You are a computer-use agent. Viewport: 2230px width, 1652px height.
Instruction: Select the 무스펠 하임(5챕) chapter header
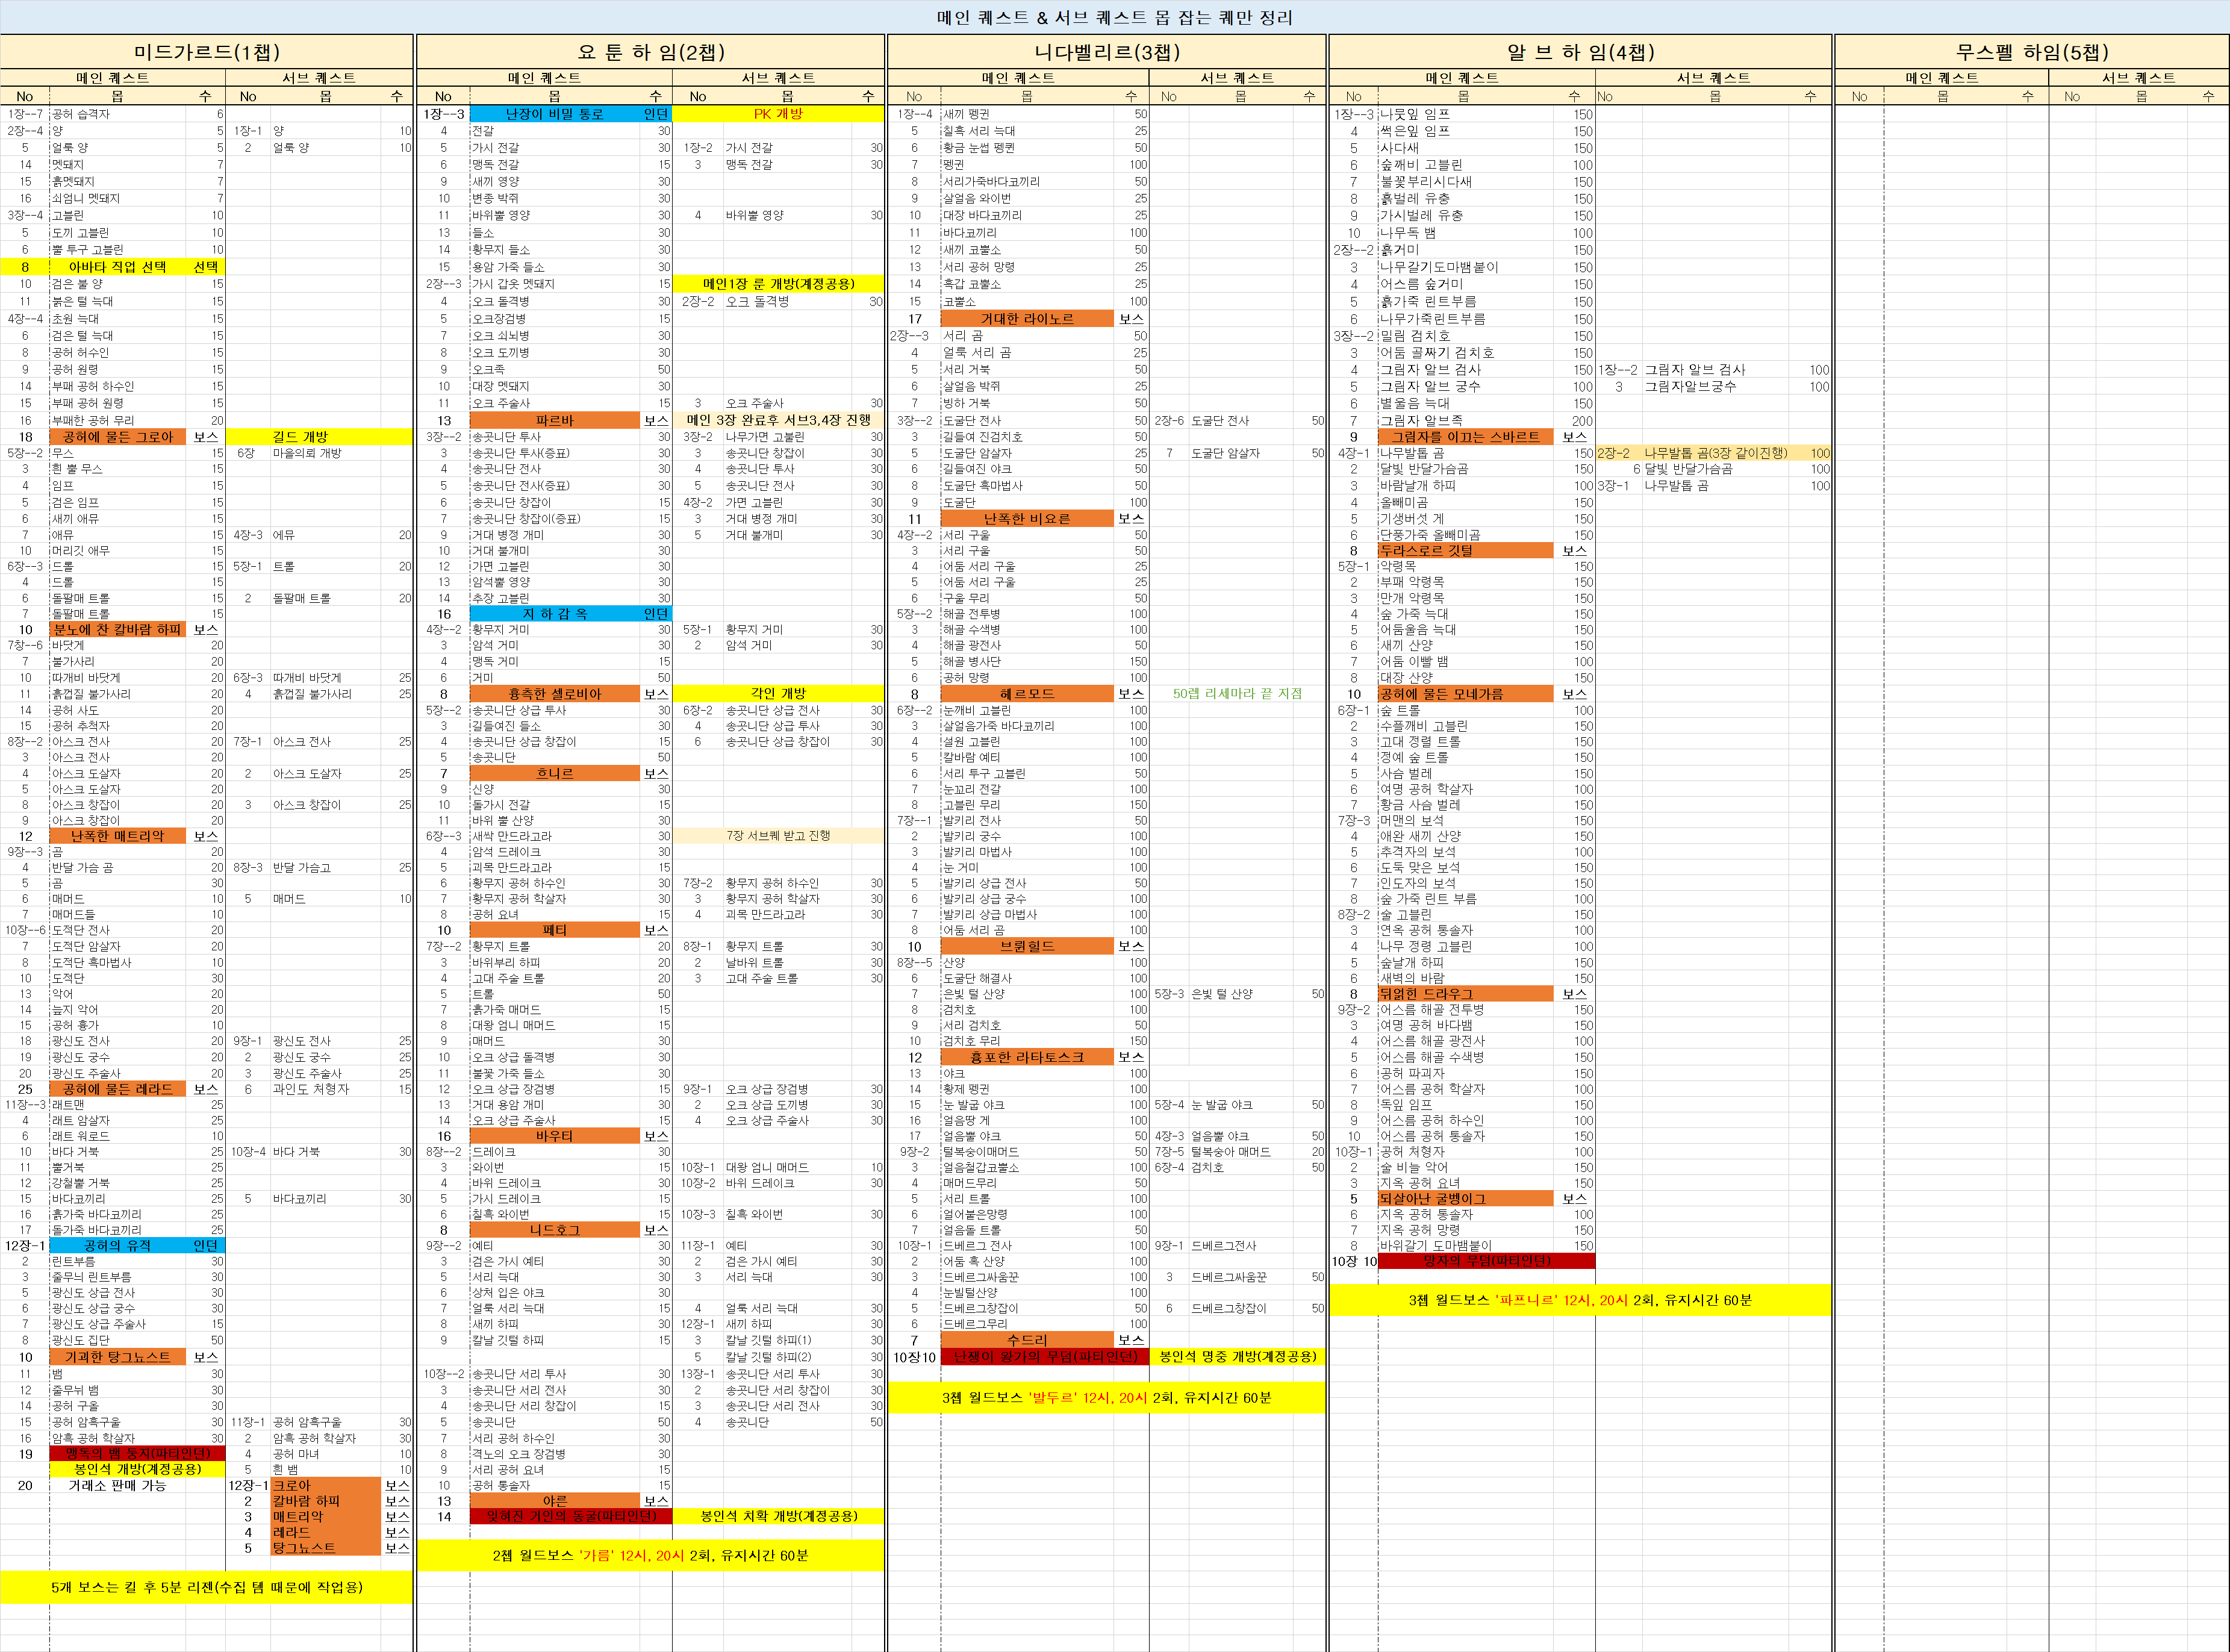click(2031, 52)
